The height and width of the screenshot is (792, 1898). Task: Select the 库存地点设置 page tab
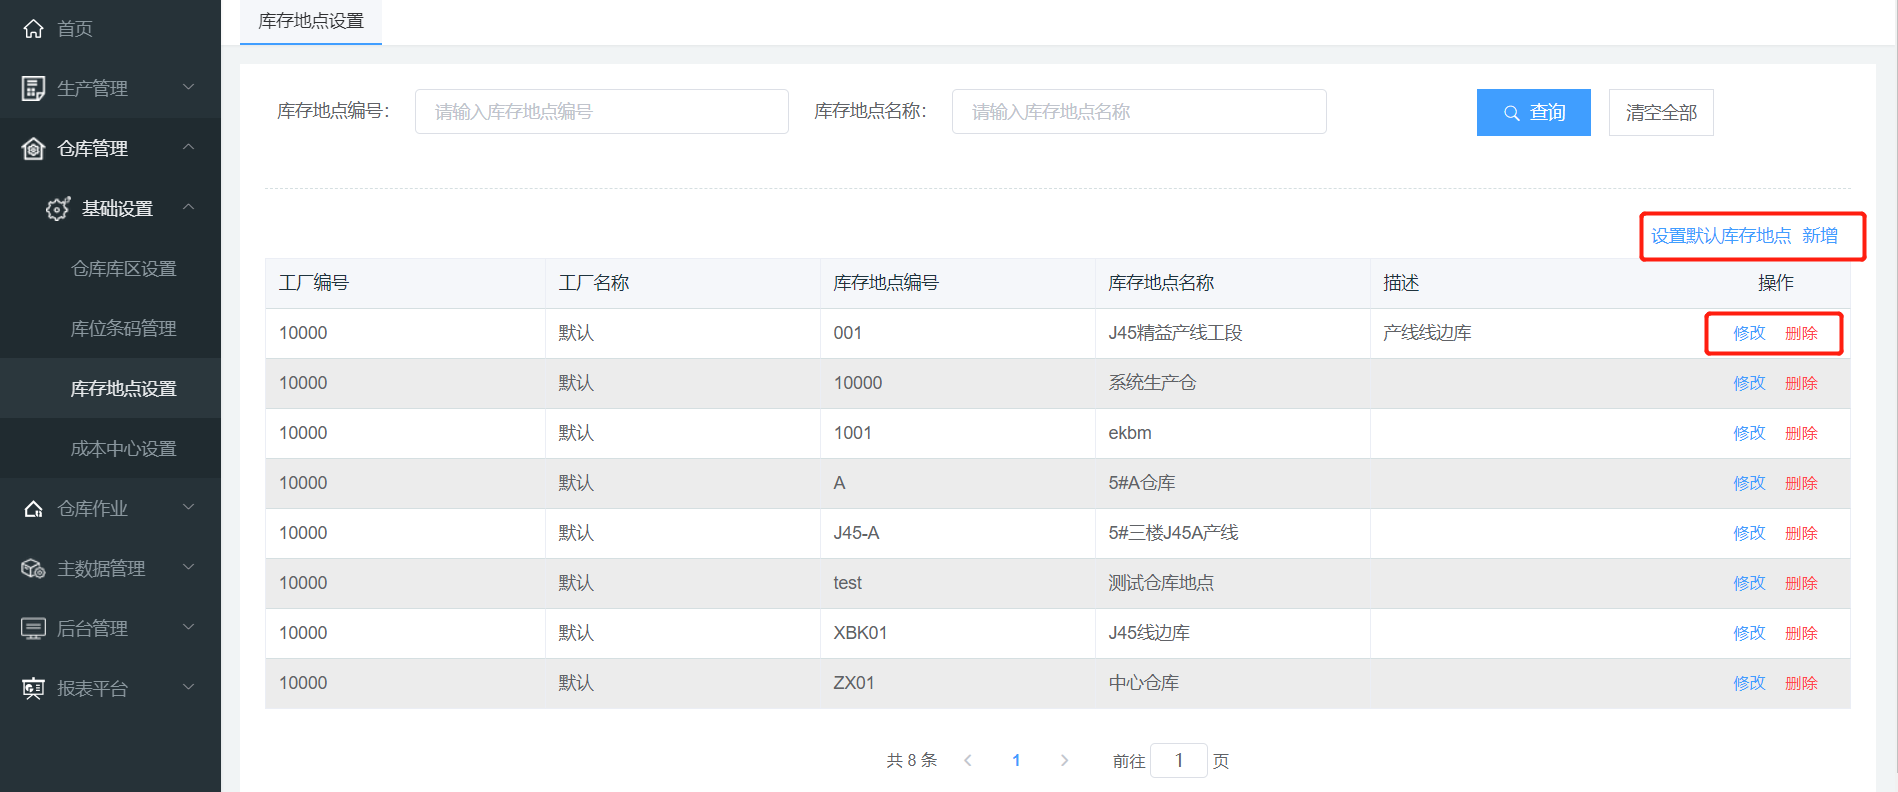[x=311, y=21]
